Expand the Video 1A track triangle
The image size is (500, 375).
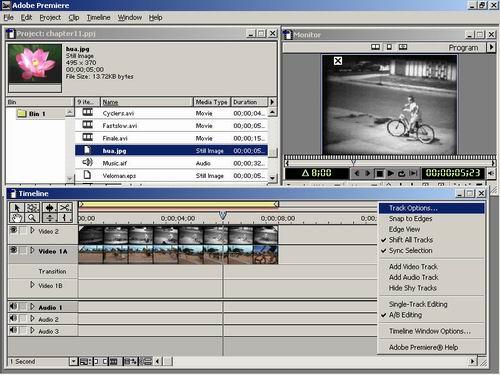(32, 250)
